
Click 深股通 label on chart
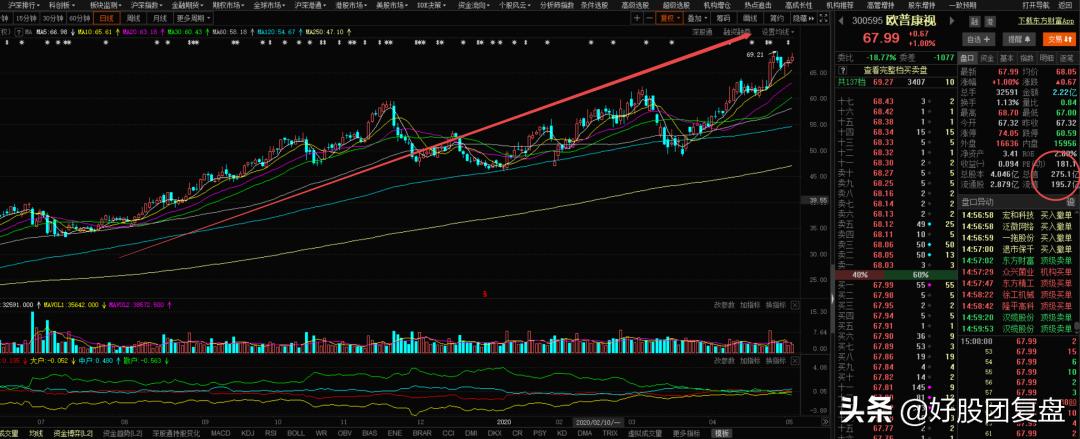click(x=702, y=32)
